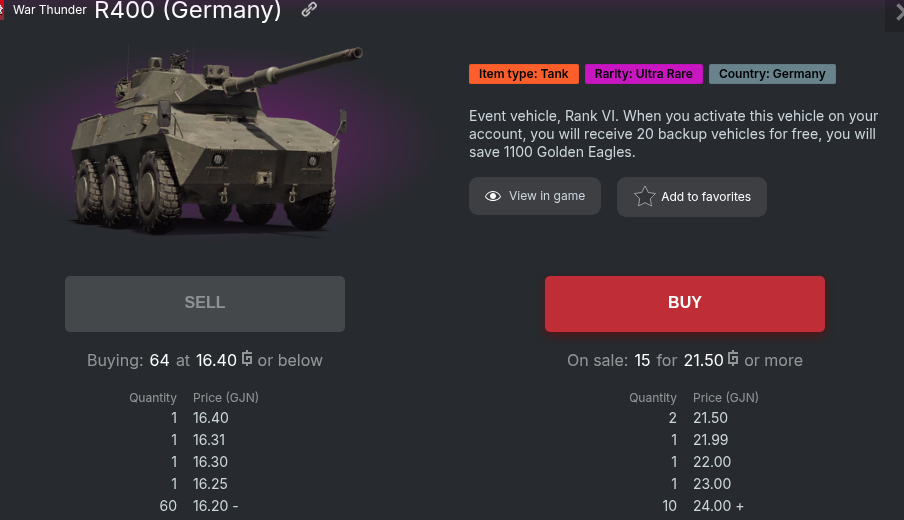Select the Item type: Tank tag

[x=524, y=74]
